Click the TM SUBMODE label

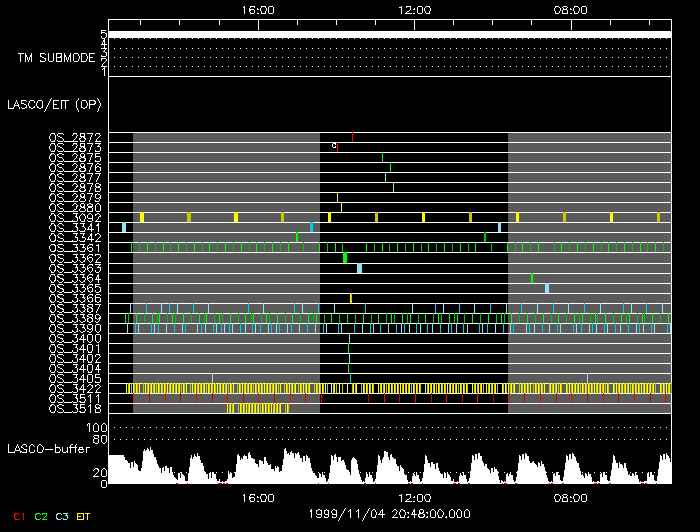[x=55, y=58]
